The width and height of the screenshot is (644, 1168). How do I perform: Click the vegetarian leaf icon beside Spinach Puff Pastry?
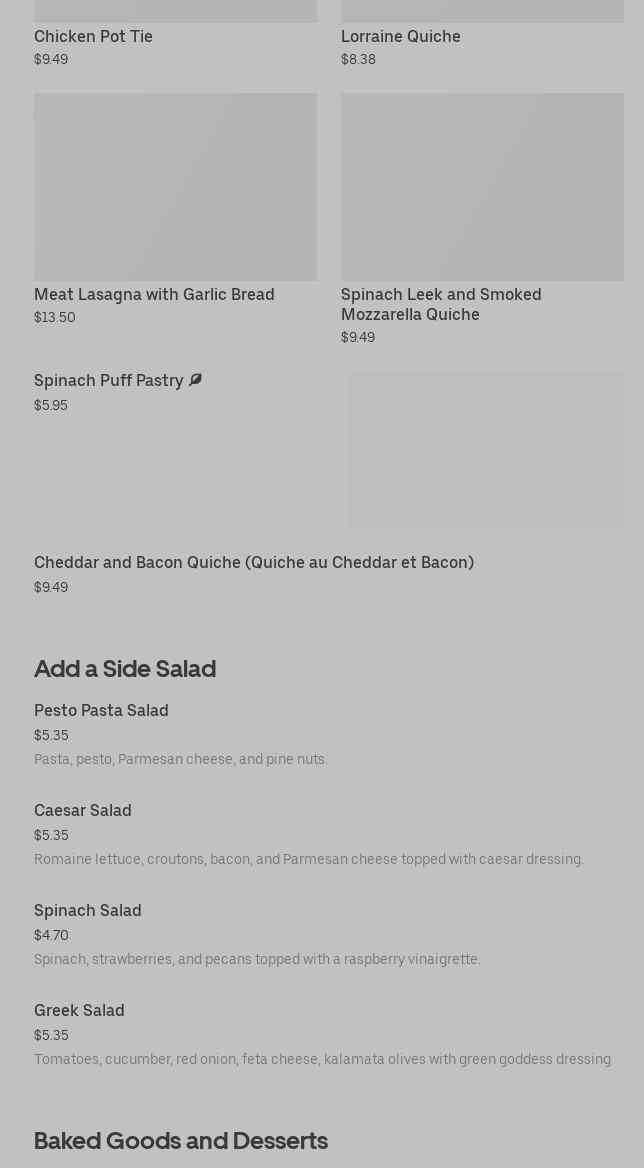coord(195,380)
